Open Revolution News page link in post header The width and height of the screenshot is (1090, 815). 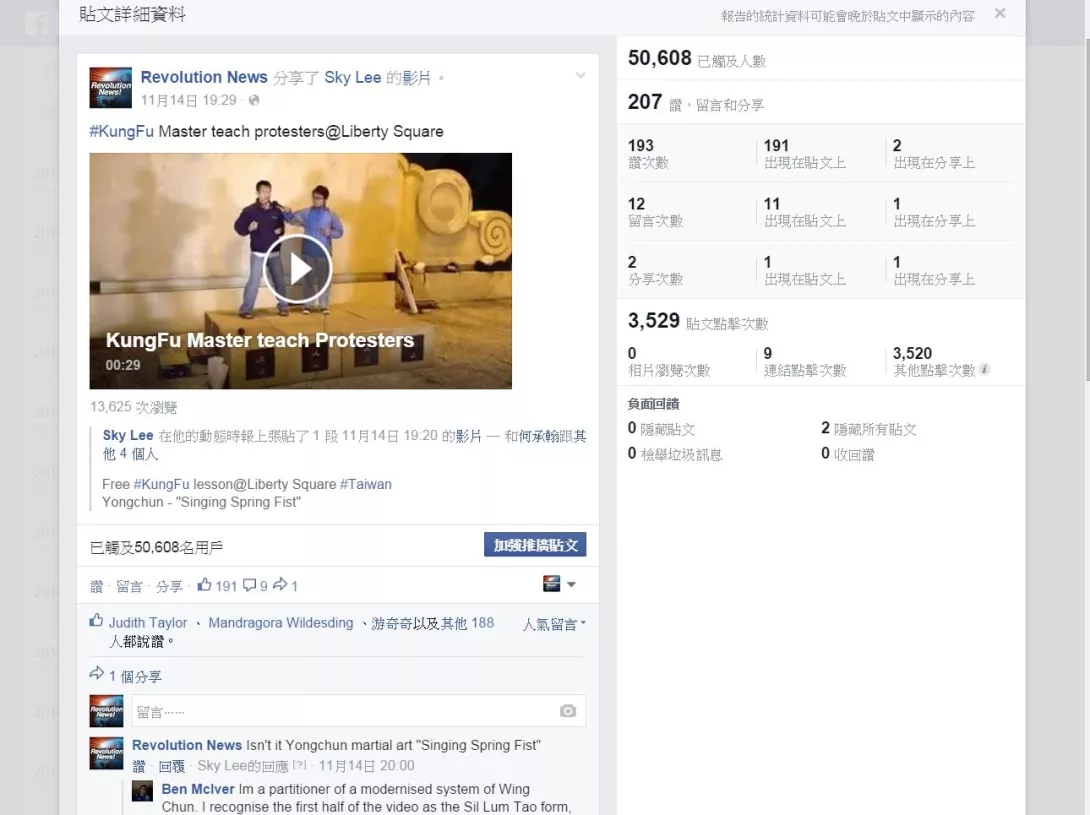click(x=204, y=77)
